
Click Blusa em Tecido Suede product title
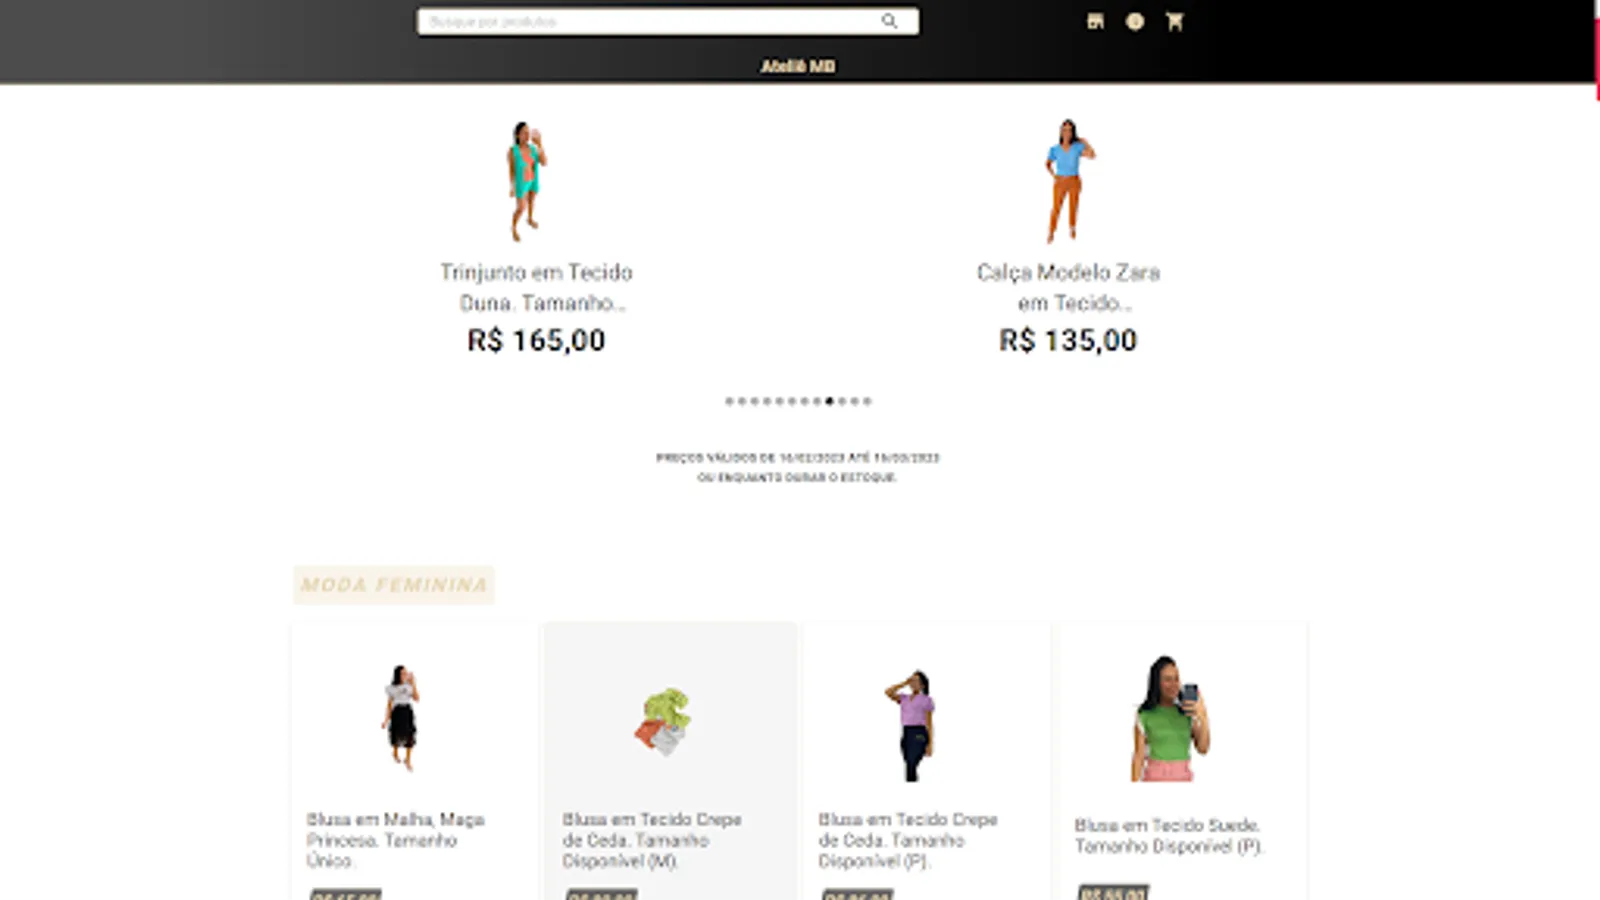click(1169, 835)
